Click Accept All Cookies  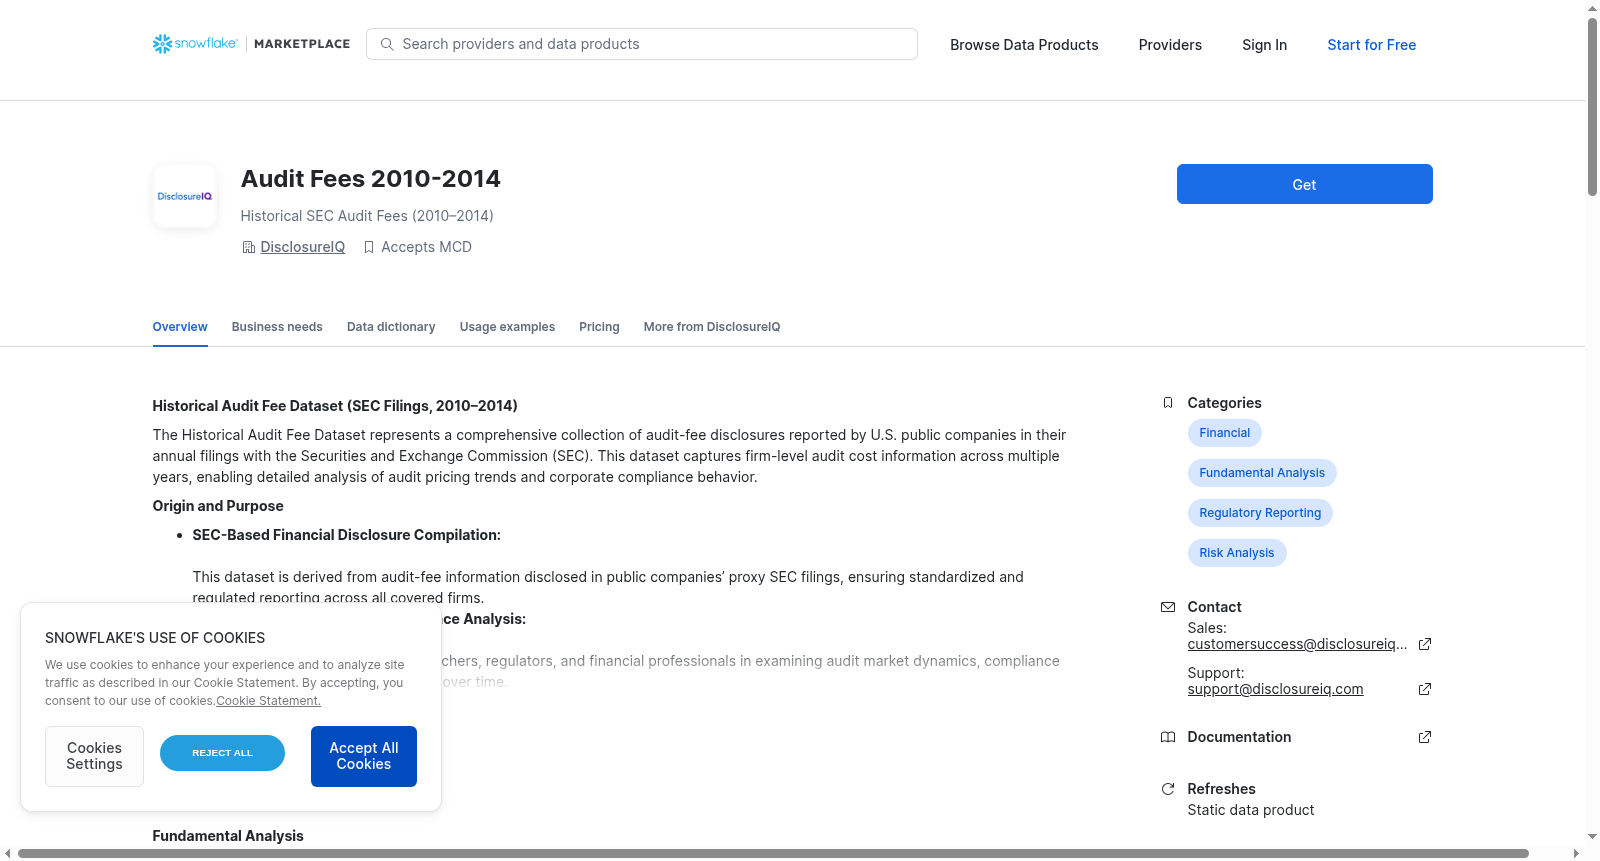click(x=364, y=756)
